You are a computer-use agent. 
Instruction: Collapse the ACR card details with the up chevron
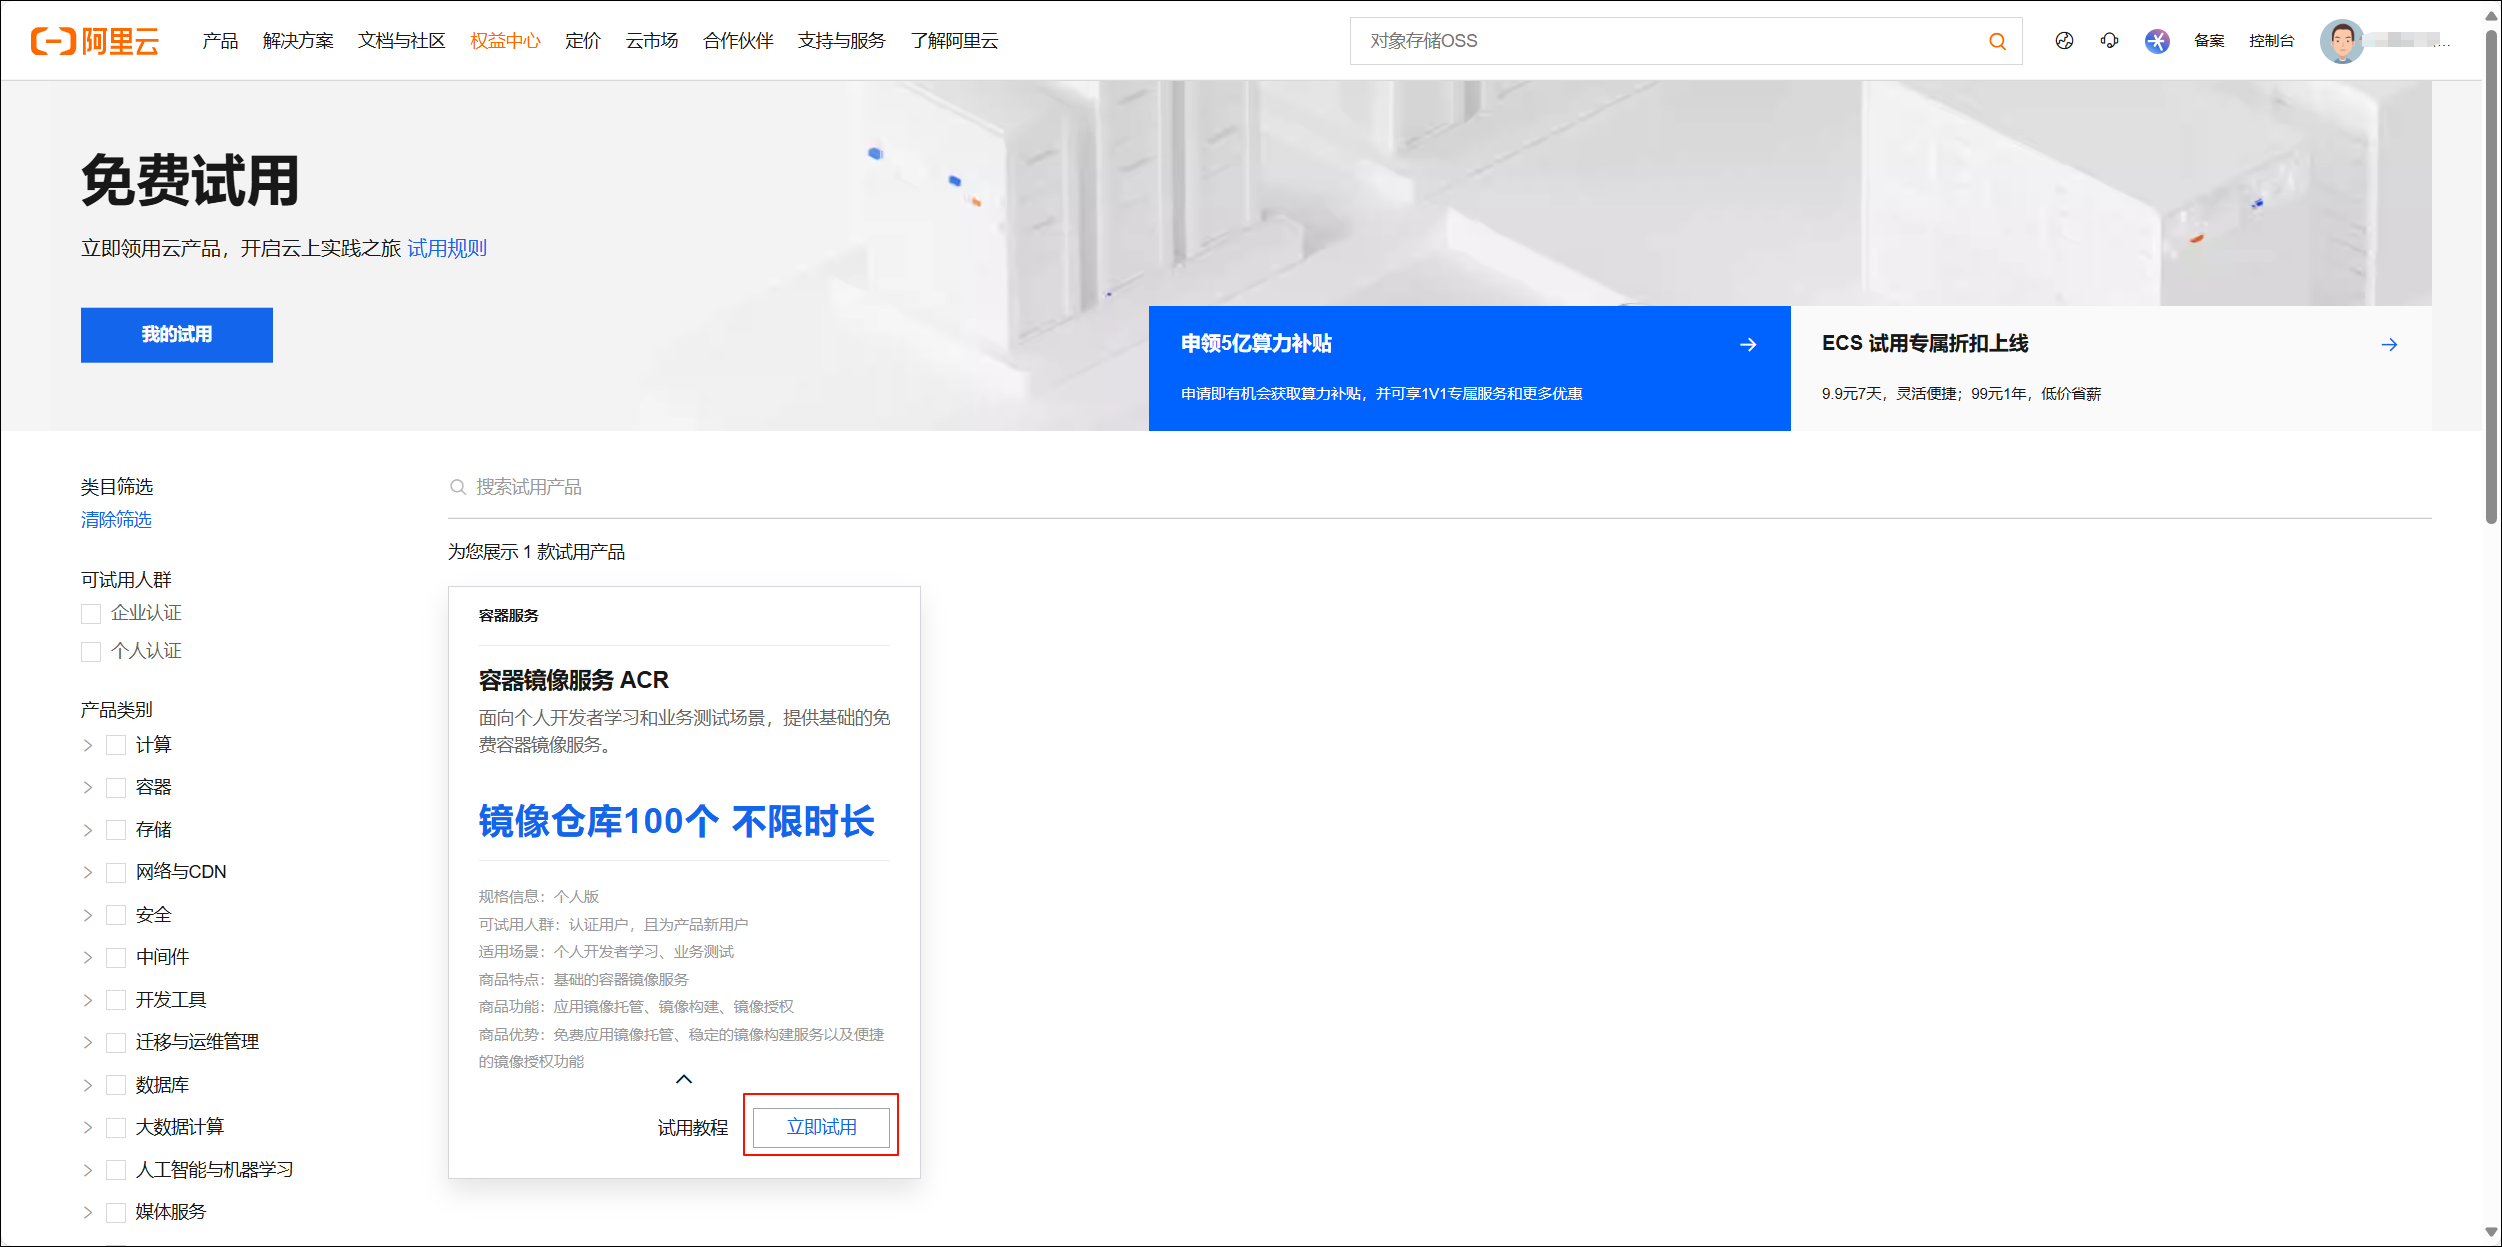pyautogui.click(x=684, y=1080)
